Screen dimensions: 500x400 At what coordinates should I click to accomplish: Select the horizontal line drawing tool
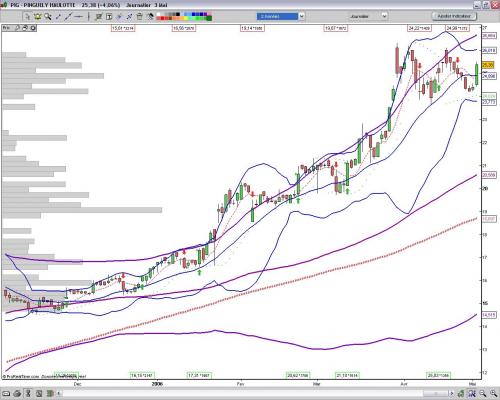pos(79,16)
